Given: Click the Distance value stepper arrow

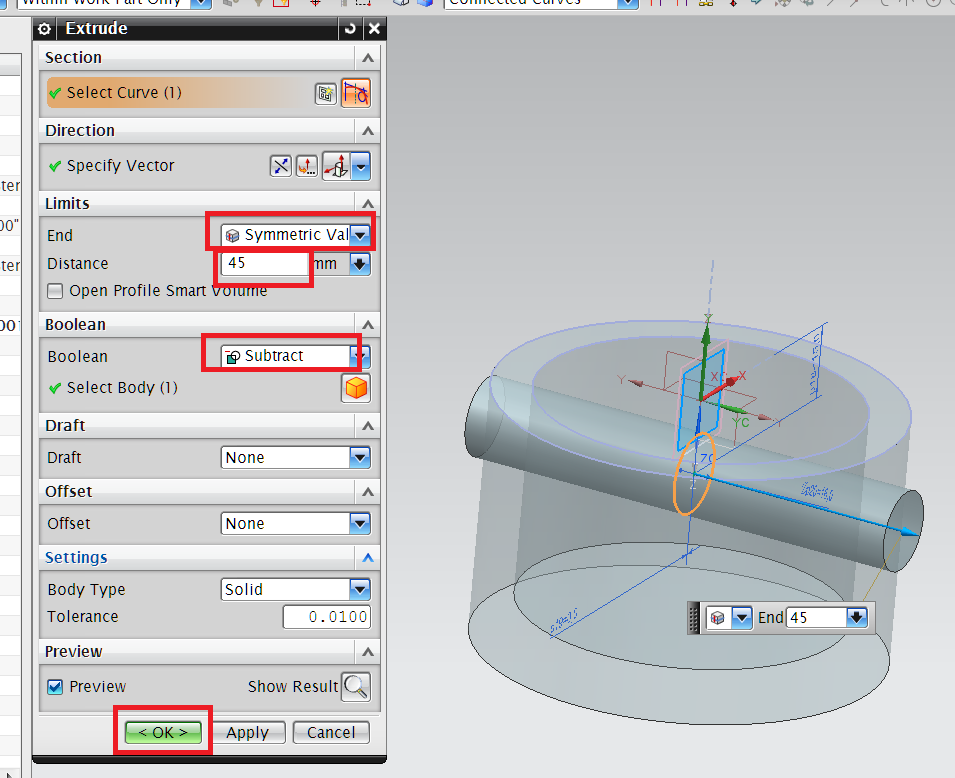Looking at the screenshot, I should click(x=358, y=265).
